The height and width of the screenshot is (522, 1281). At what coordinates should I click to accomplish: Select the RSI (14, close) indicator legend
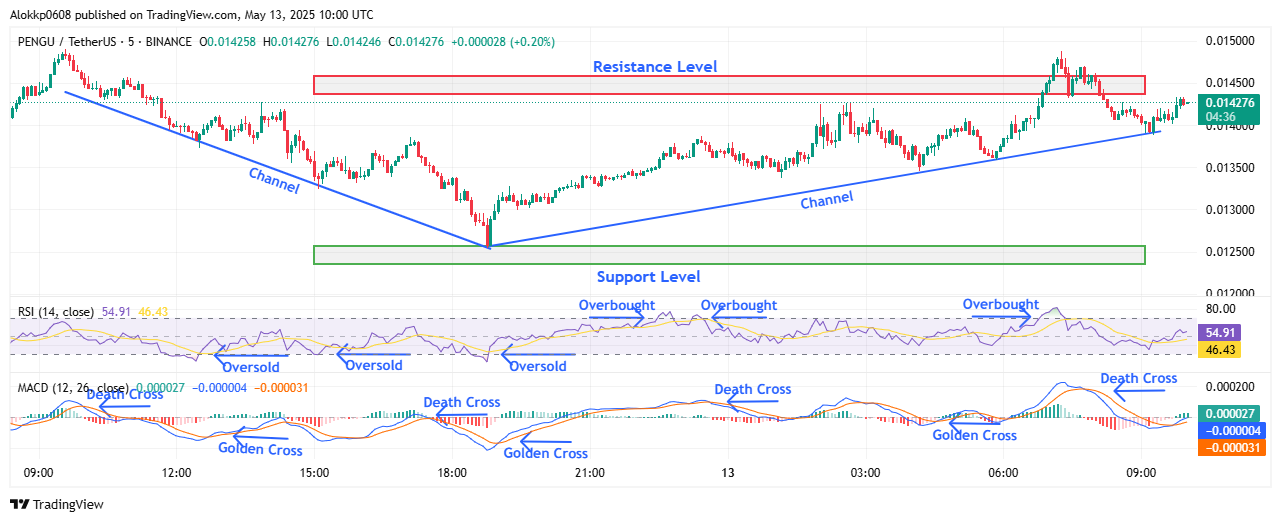56,312
